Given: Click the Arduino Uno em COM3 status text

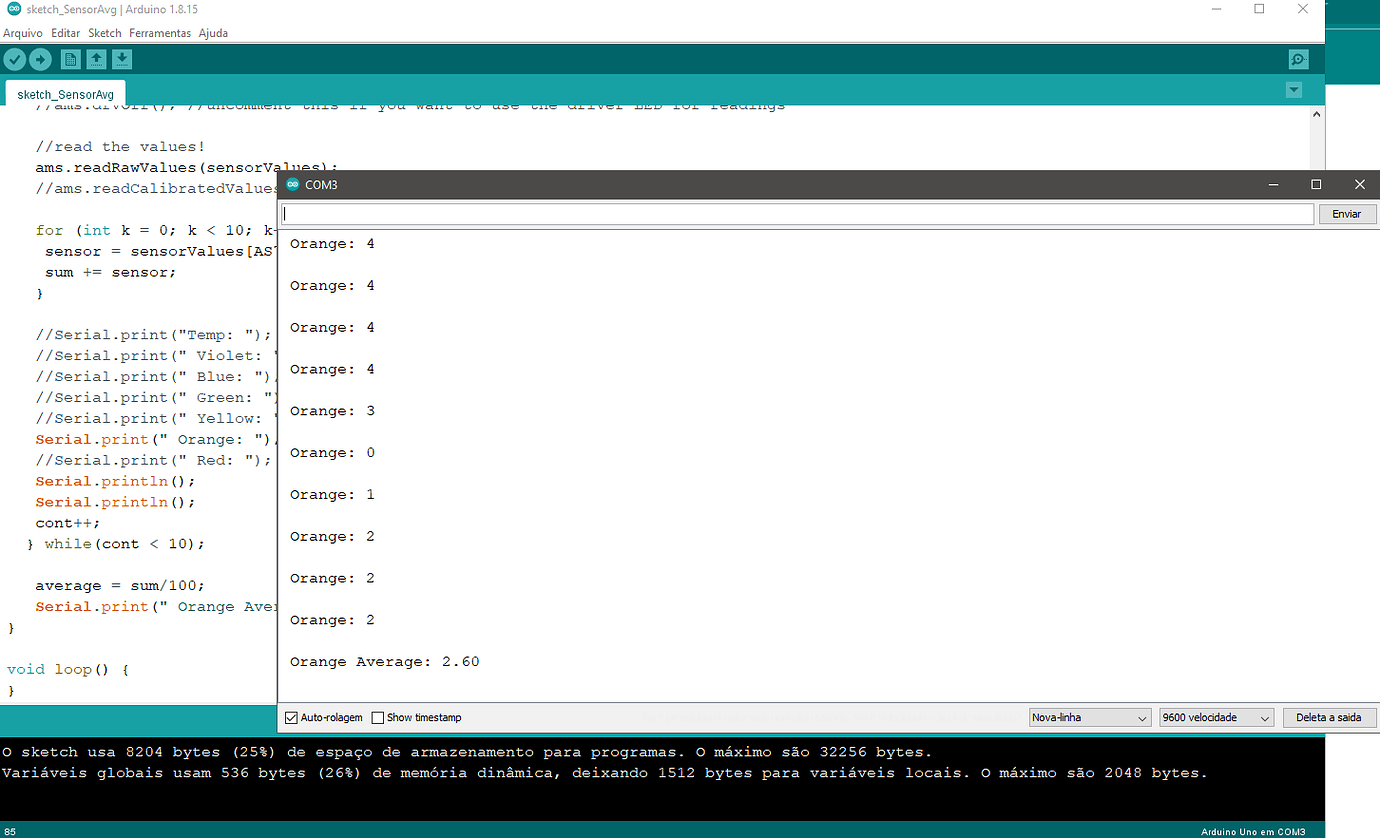Looking at the screenshot, I should pos(1251,831).
